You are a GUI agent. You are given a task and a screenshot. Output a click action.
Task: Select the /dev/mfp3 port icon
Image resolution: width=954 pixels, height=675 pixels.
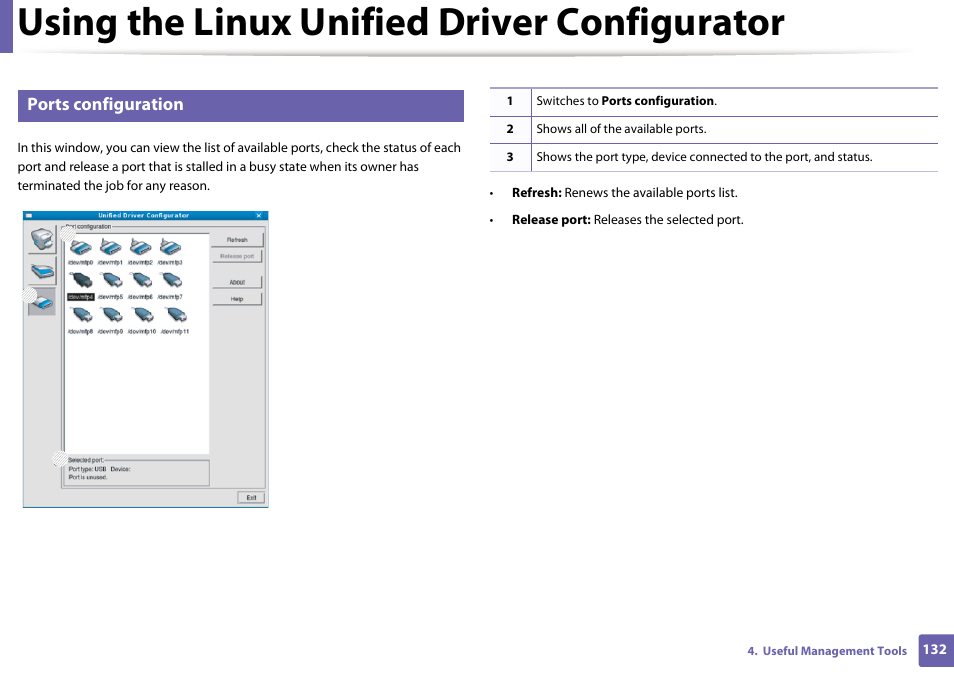click(x=170, y=247)
